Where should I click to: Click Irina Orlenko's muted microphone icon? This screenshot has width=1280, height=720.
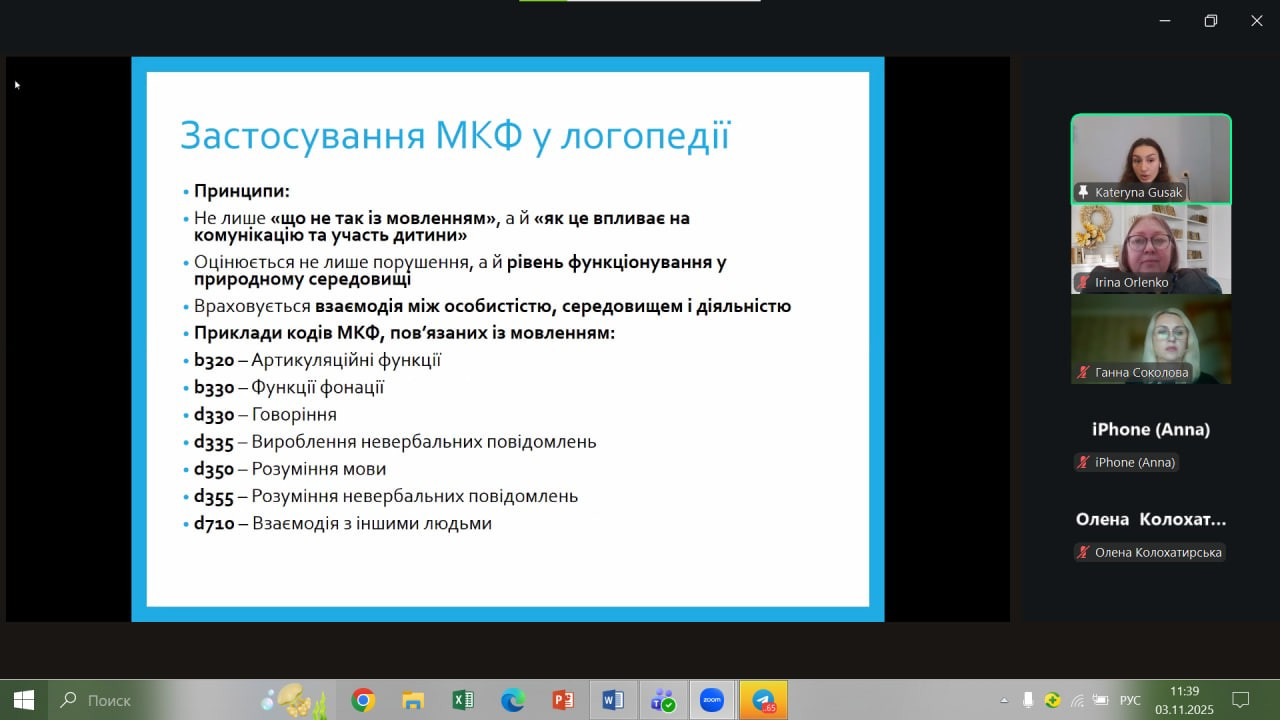coord(1082,282)
